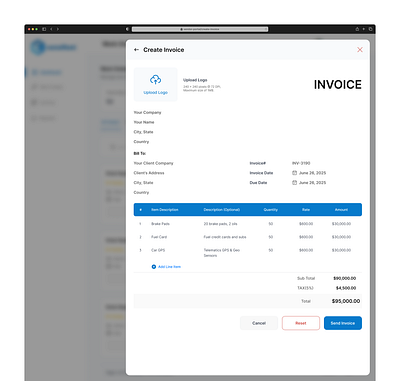Click the red Reset button
Image resolution: width=400 pixels, height=381 pixels.
coord(301,323)
